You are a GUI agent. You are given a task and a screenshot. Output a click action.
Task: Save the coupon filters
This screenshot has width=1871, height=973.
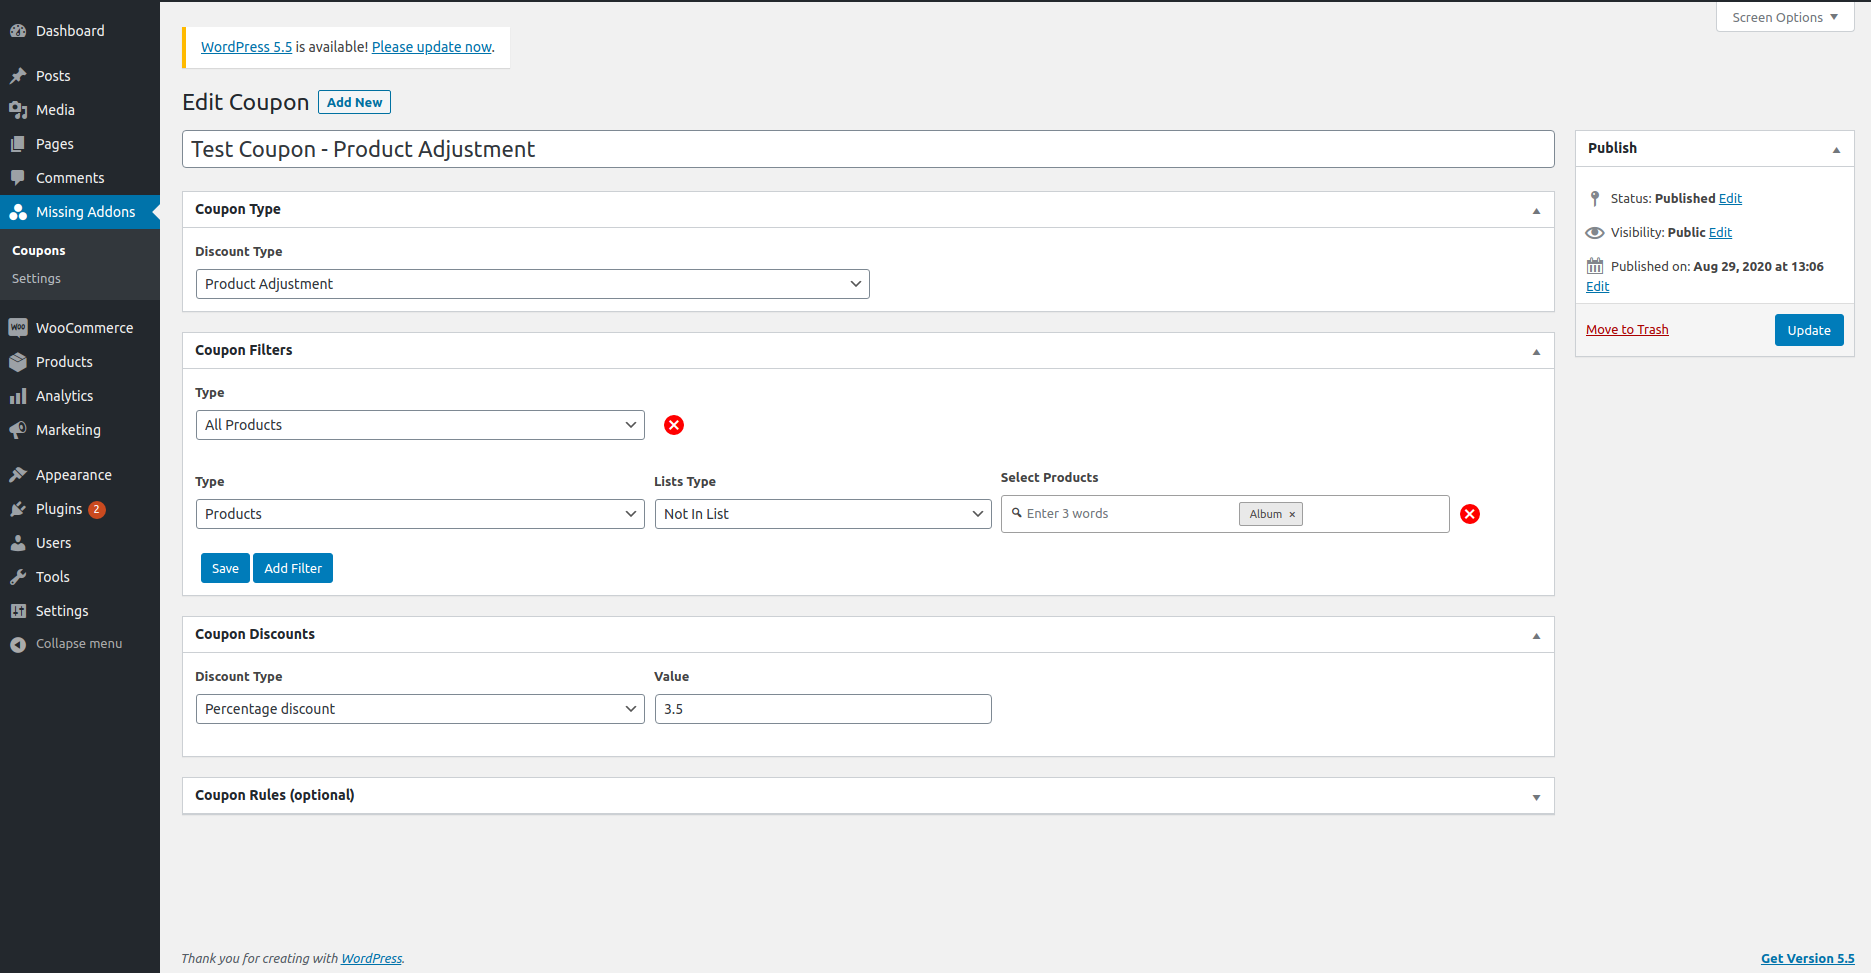tap(225, 568)
